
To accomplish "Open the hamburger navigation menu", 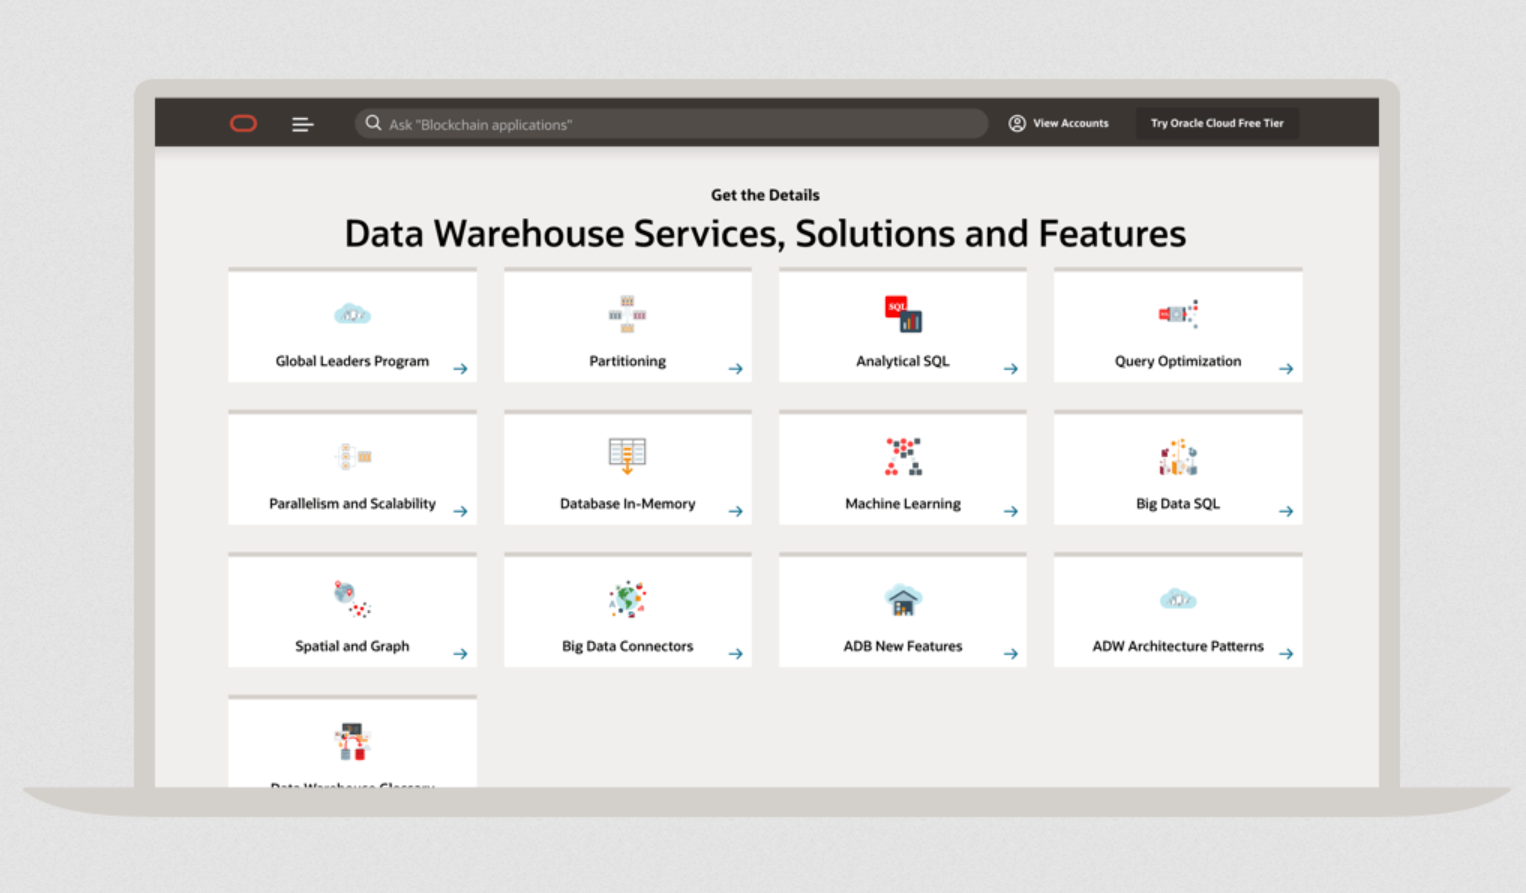I will click(x=302, y=125).
